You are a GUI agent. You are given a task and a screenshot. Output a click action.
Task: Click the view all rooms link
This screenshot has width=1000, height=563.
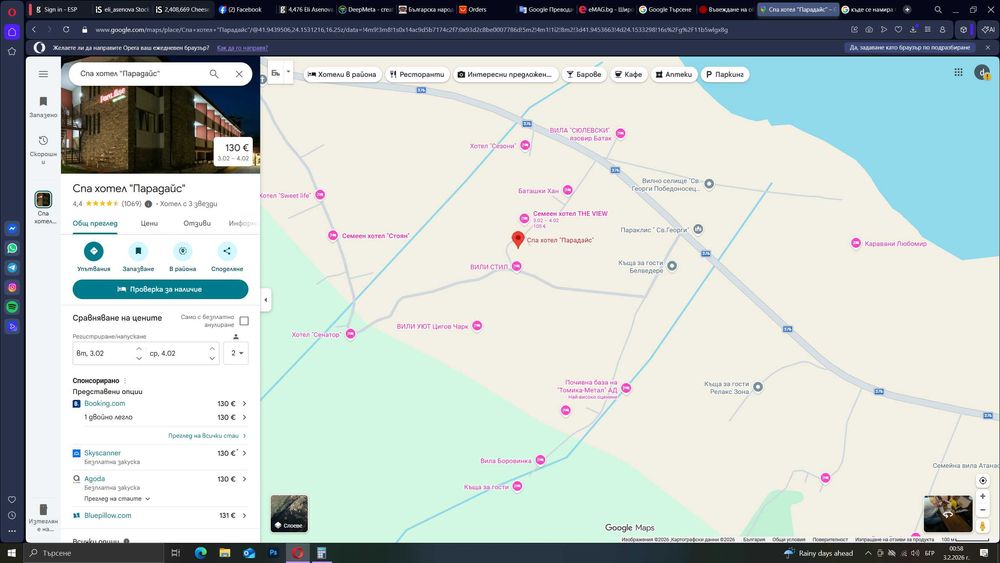click(207, 436)
